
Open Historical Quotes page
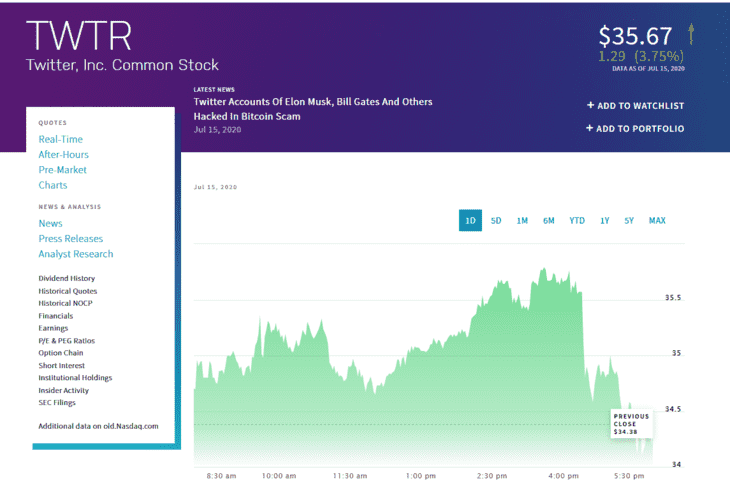pos(68,291)
